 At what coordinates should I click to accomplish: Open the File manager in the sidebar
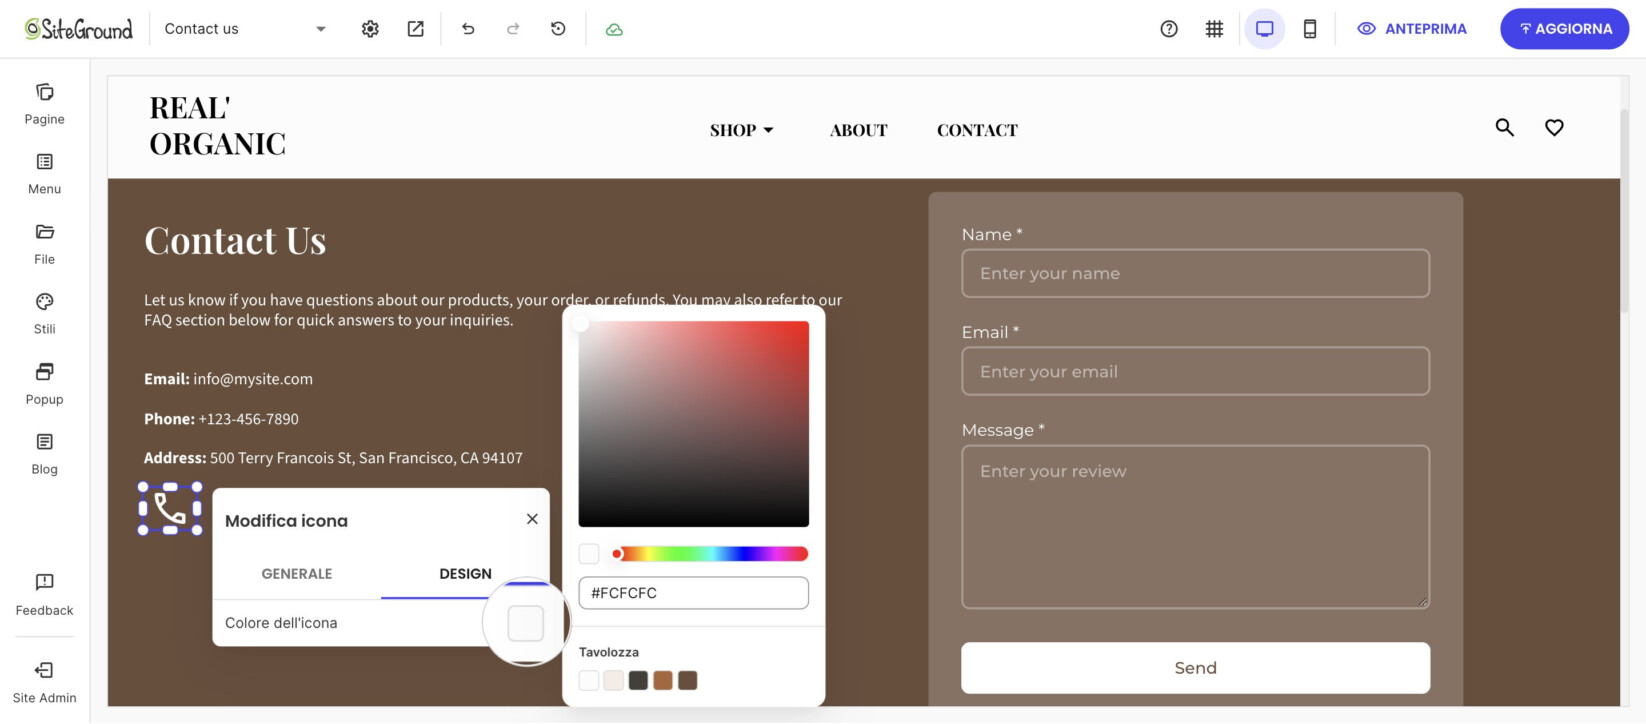44,244
